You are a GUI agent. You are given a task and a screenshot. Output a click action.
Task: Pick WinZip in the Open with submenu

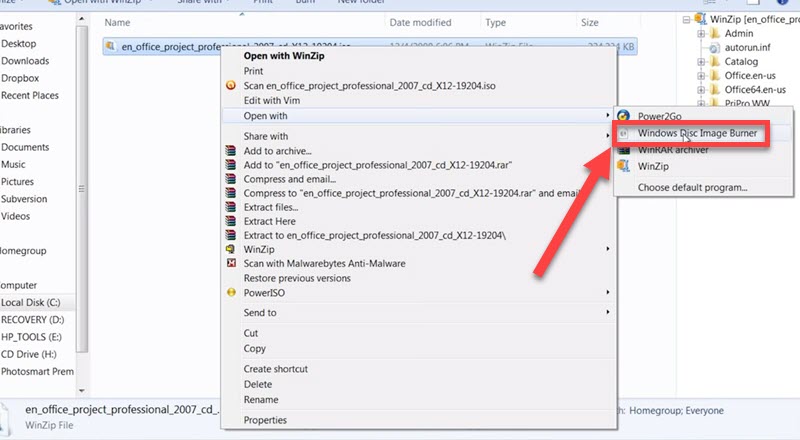coord(653,166)
